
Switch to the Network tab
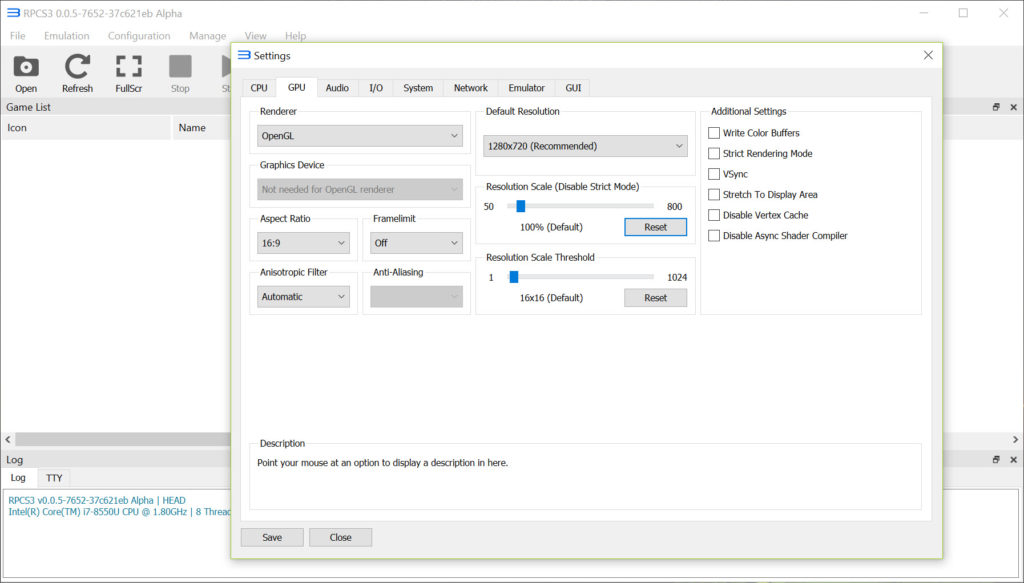471,87
